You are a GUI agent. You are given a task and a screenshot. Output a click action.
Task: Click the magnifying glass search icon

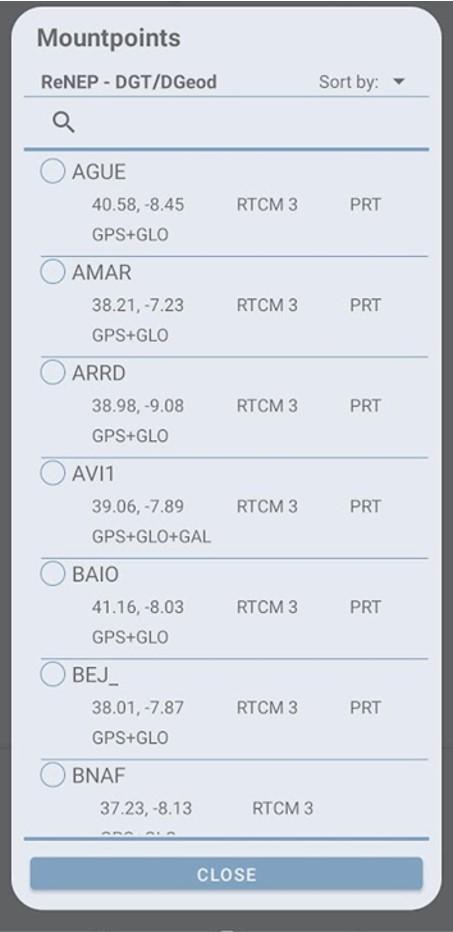coord(64,122)
